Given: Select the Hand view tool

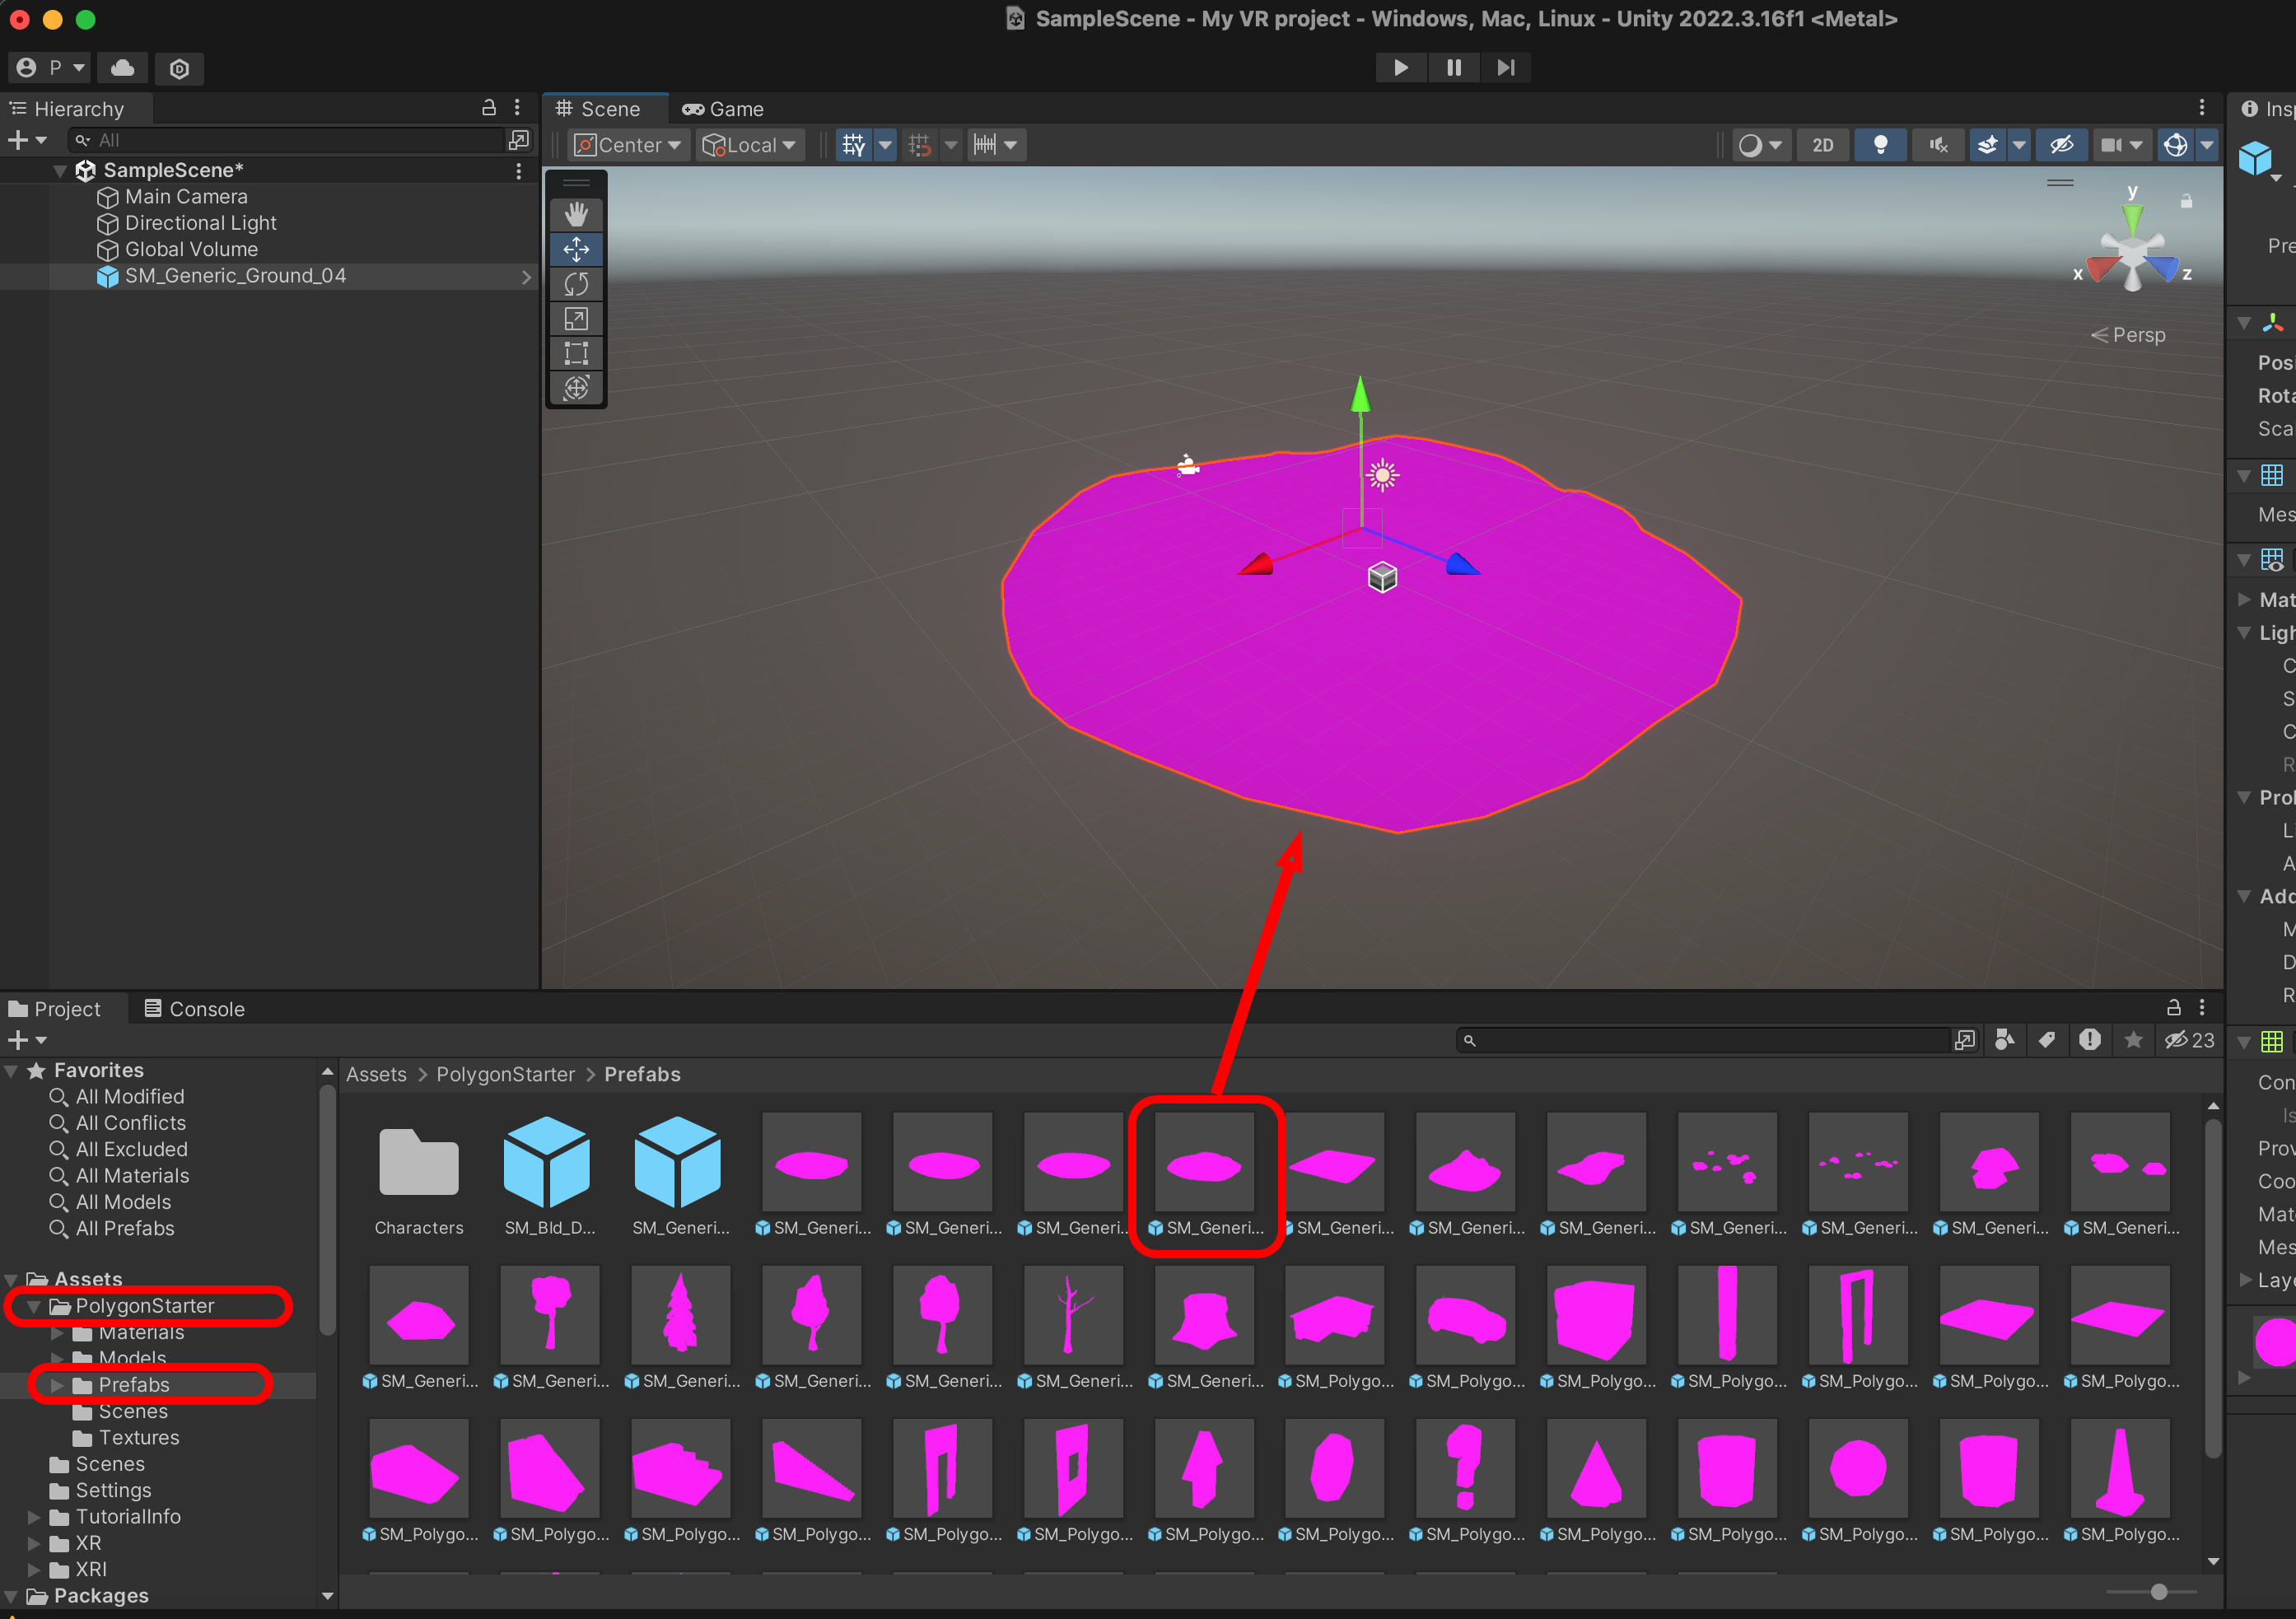Looking at the screenshot, I should coord(576,214).
